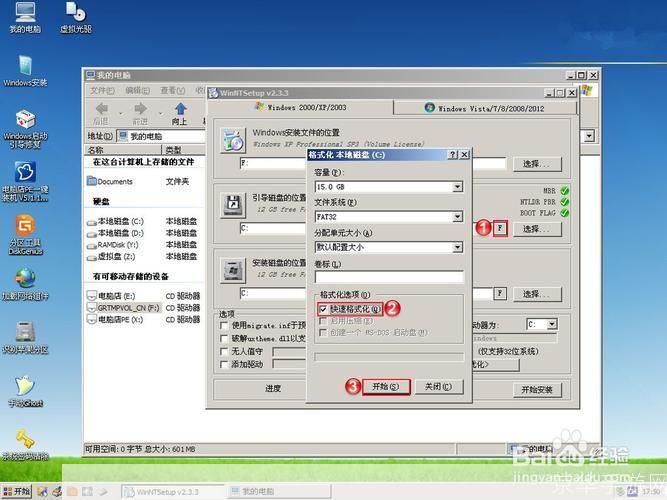Select 电脑店PE (X:) CD drive

point(115,319)
